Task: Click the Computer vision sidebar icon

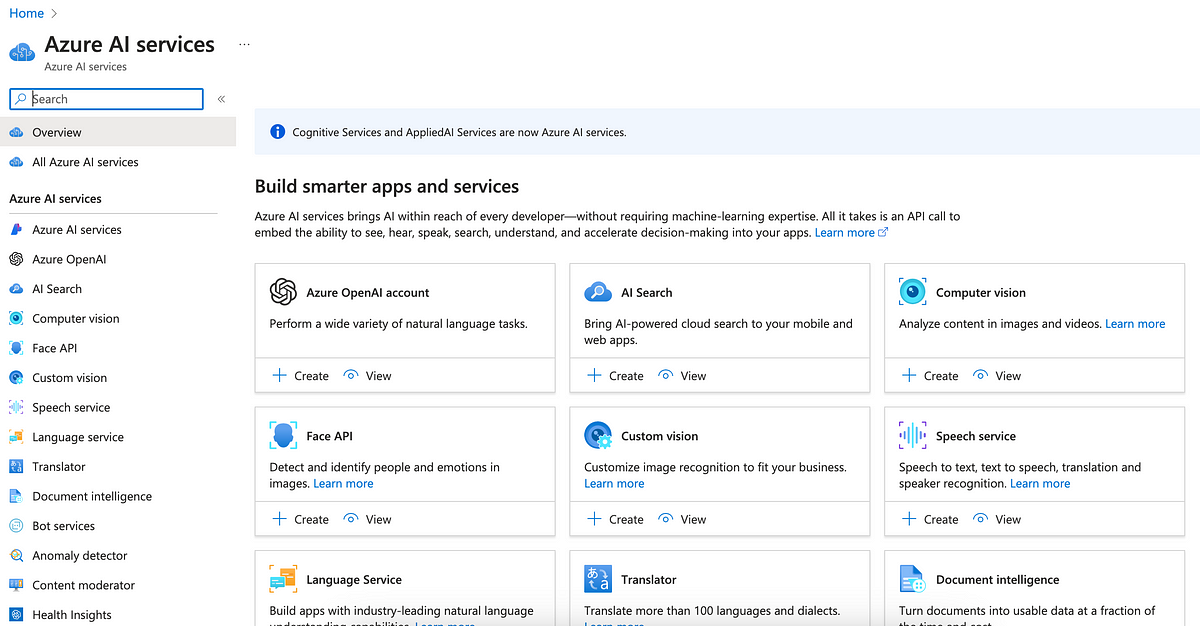Action: (16, 319)
